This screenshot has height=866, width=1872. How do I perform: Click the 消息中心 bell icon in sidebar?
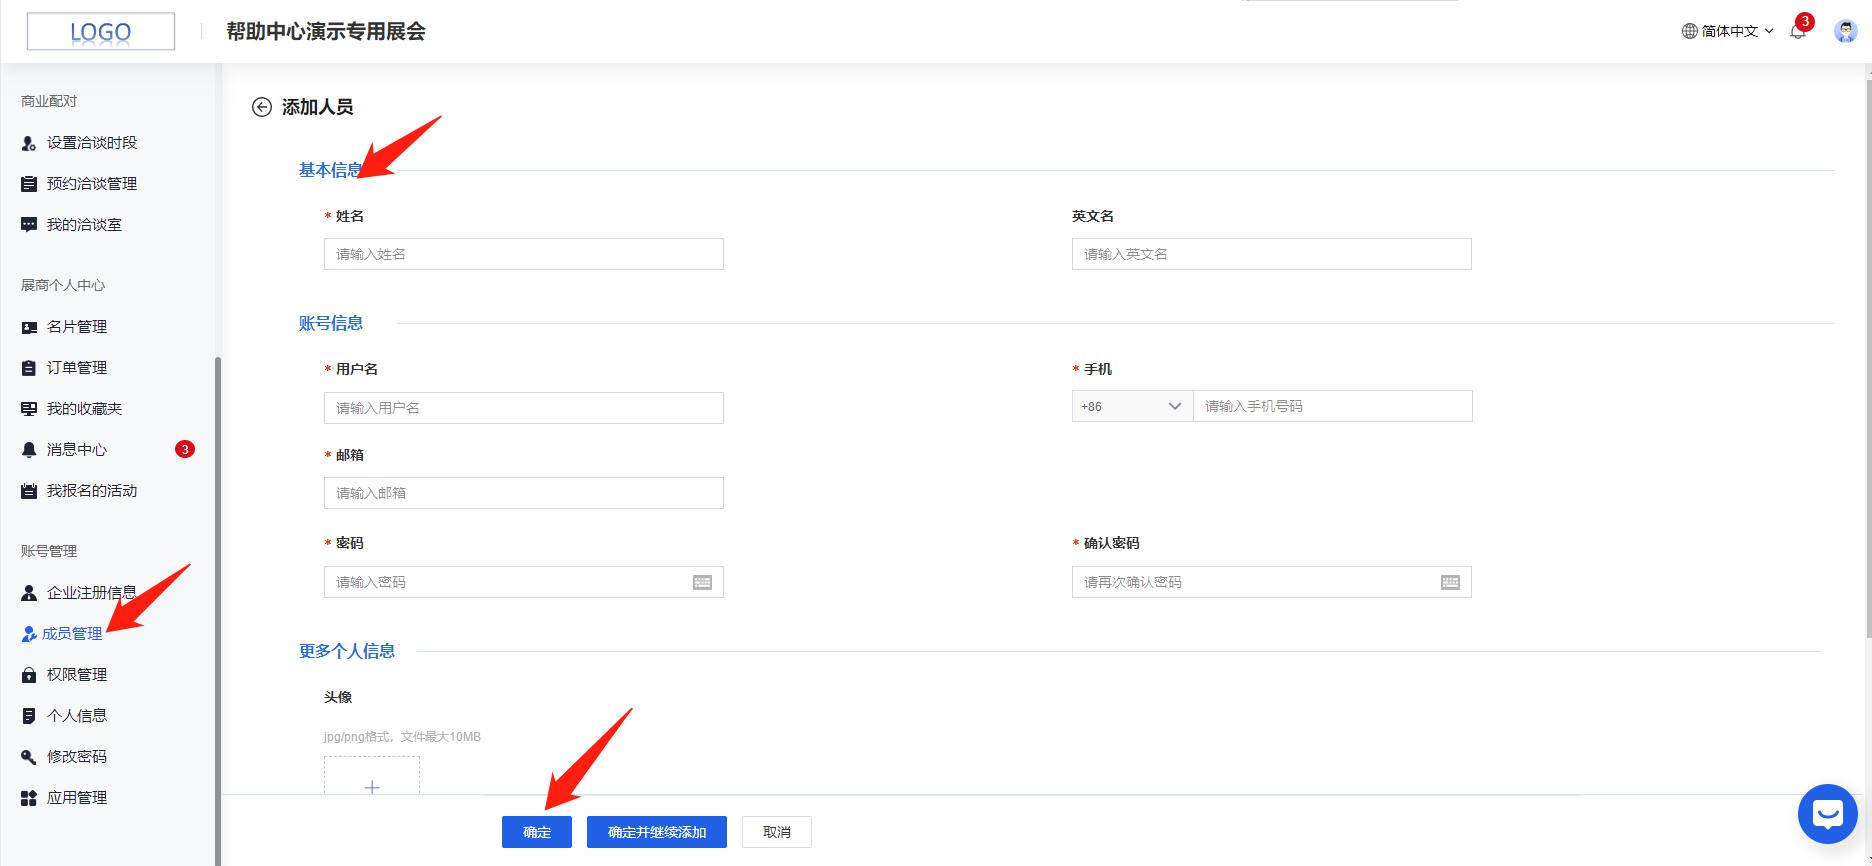[29, 450]
